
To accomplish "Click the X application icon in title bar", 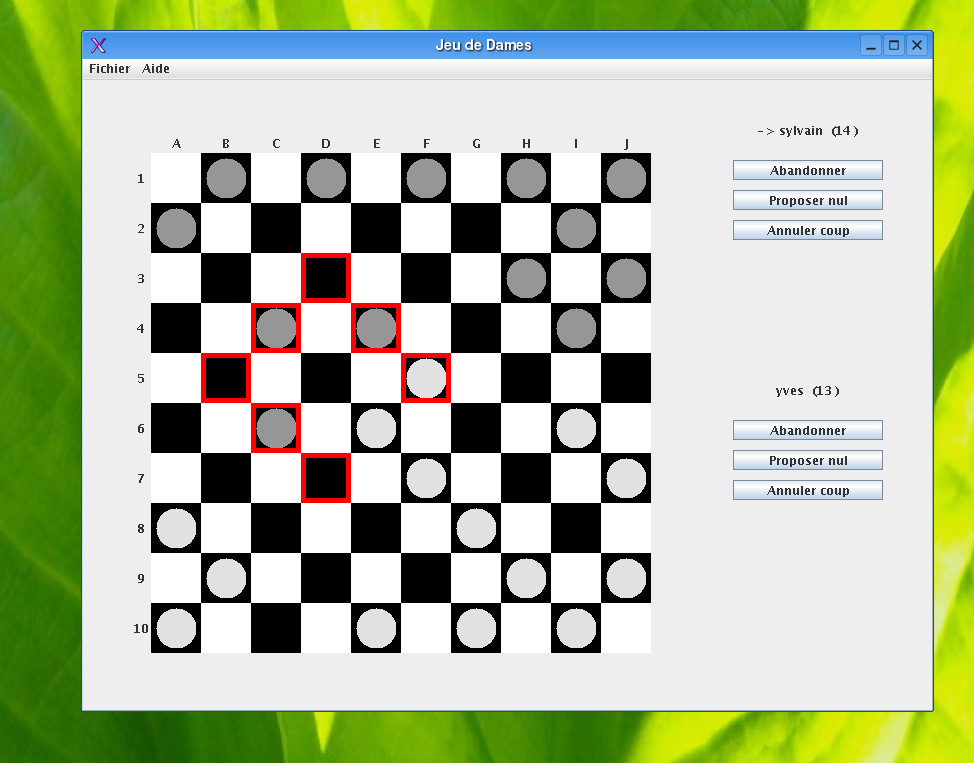I will 98,45.
